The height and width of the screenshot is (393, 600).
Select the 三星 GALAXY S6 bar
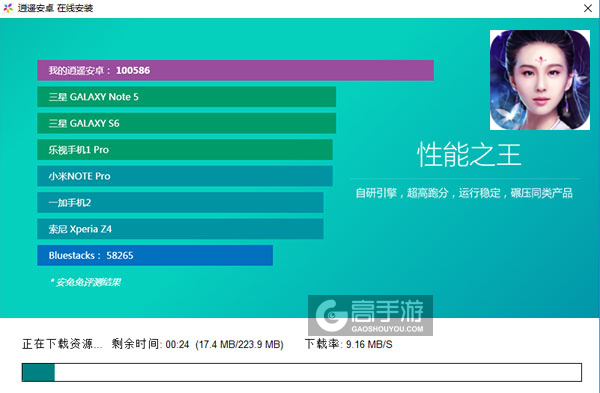pos(186,123)
